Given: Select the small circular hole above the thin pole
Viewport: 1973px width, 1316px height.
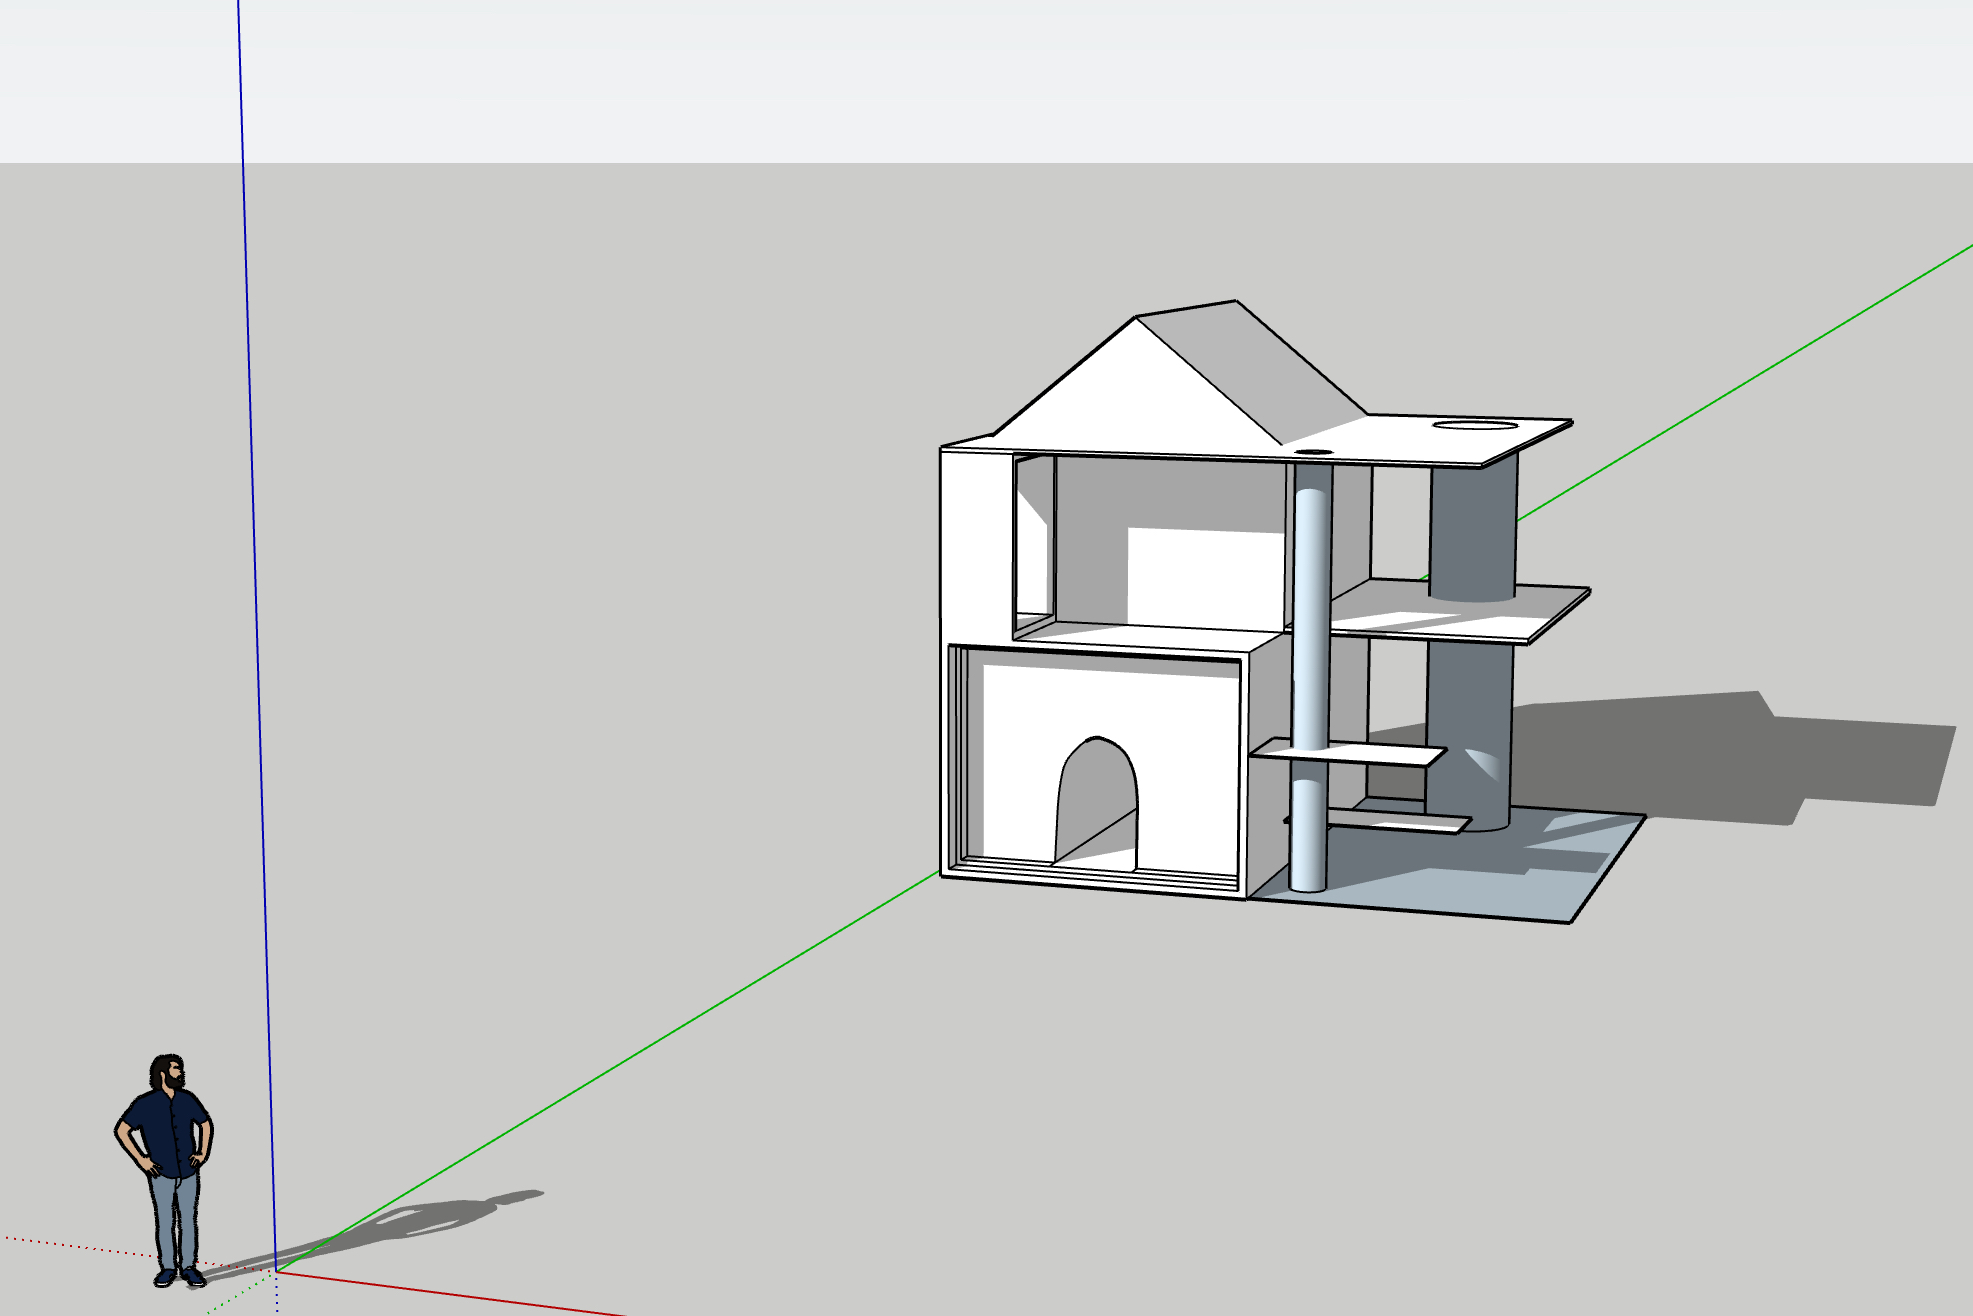Looking at the screenshot, I should [x=1314, y=452].
